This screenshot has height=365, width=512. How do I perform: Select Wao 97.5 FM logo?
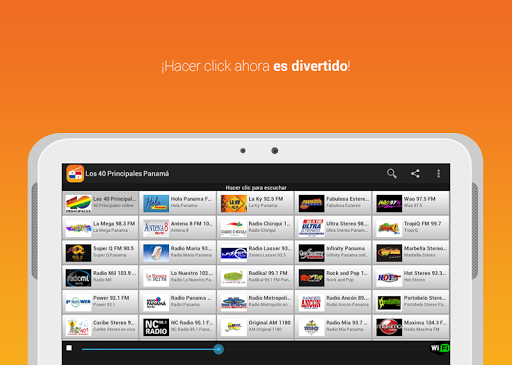[389, 204]
